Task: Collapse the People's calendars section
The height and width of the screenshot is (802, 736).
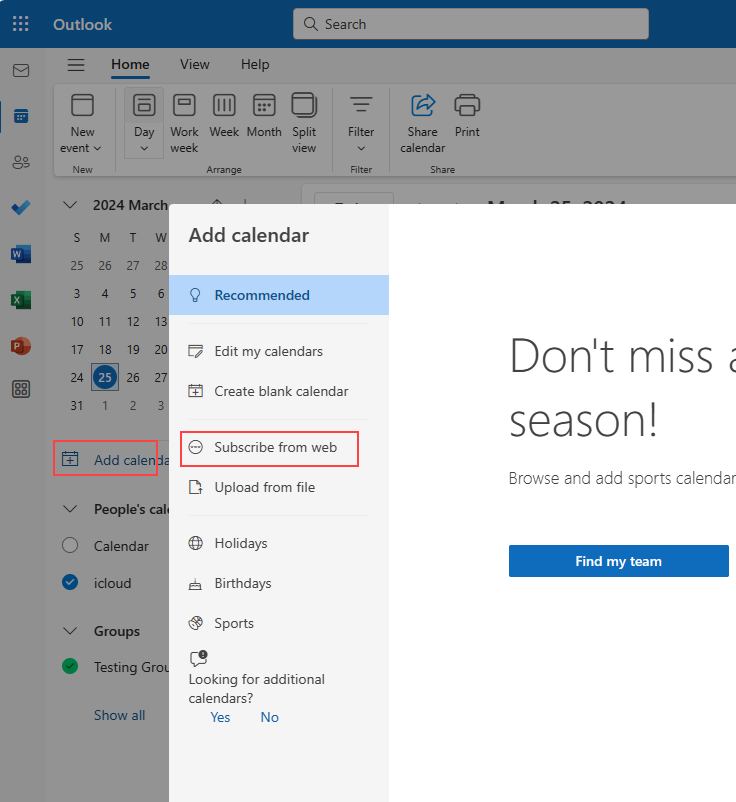Action: coord(70,509)
